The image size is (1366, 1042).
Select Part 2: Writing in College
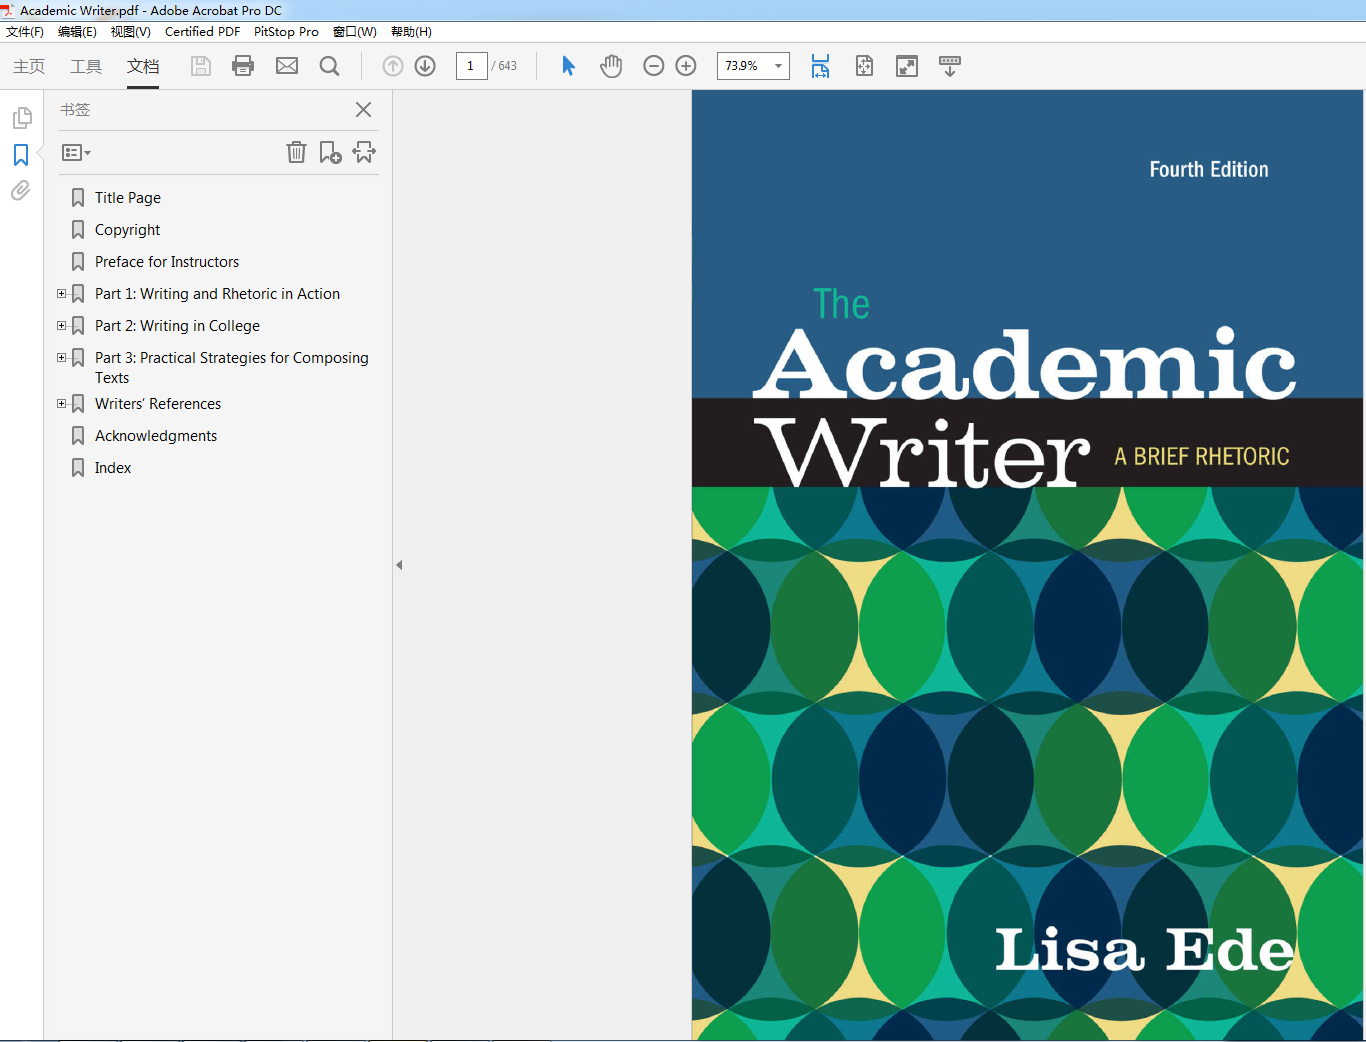point(177,326)
